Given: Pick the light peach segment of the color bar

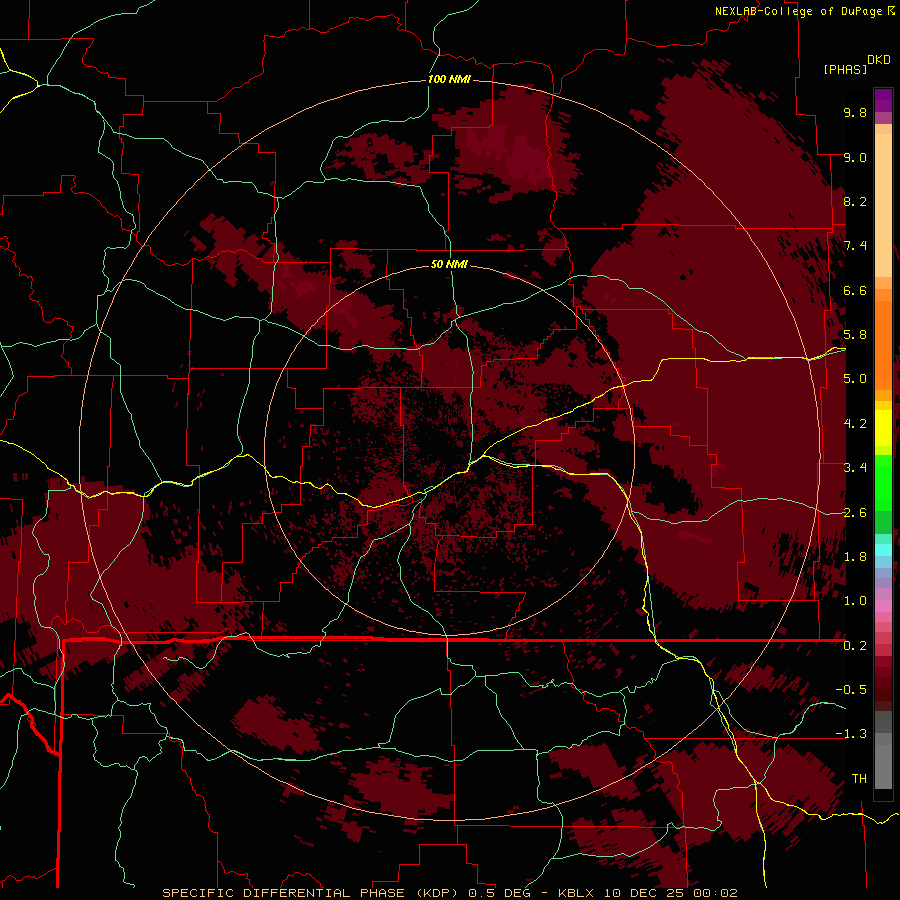Looking at the screenshot, I should (883, 205).
